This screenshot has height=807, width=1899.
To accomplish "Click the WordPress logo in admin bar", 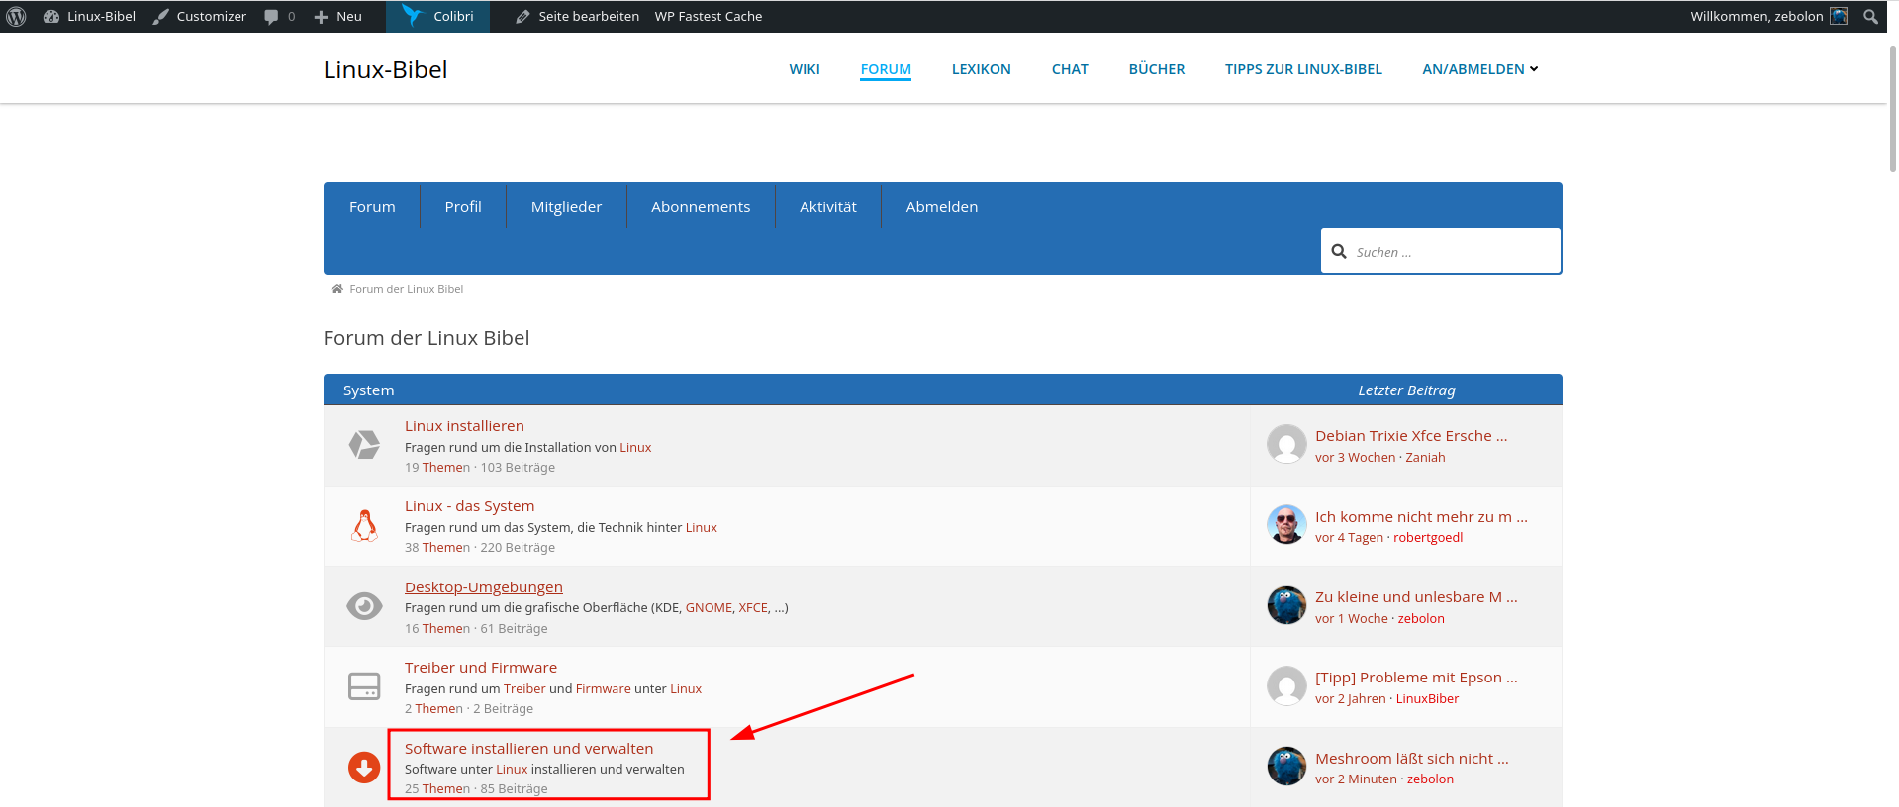I will 17,16.
